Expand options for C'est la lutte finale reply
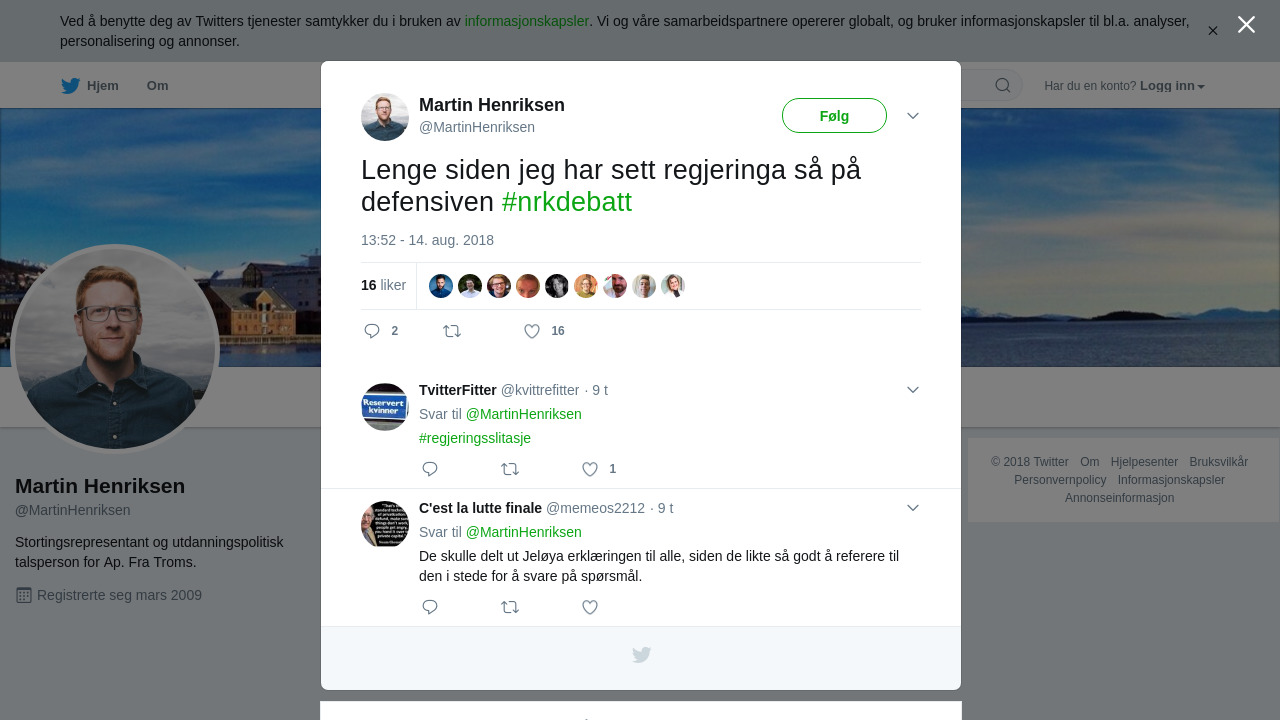Viewport: 1280px width, 720px height. (913, 508)
